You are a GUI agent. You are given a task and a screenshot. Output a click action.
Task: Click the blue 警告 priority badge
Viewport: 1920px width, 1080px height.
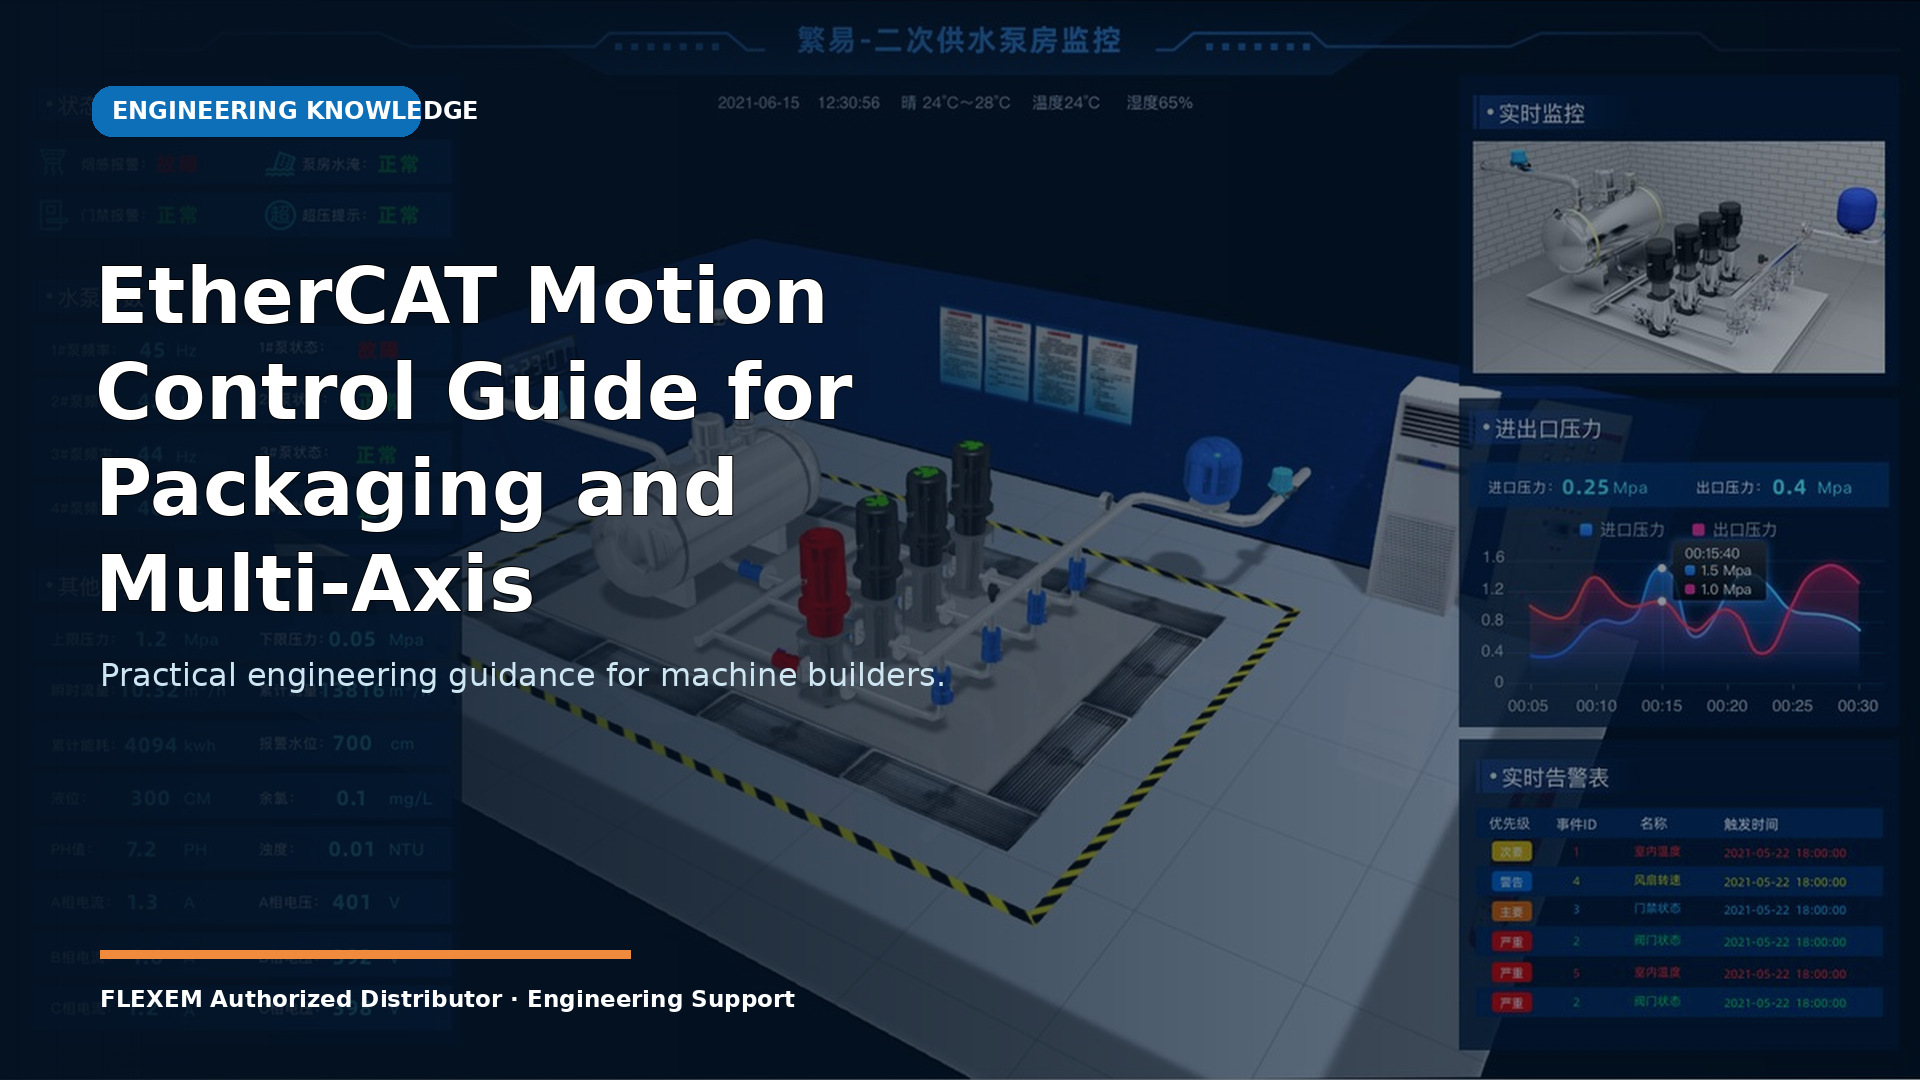(x=1511, y=882)
